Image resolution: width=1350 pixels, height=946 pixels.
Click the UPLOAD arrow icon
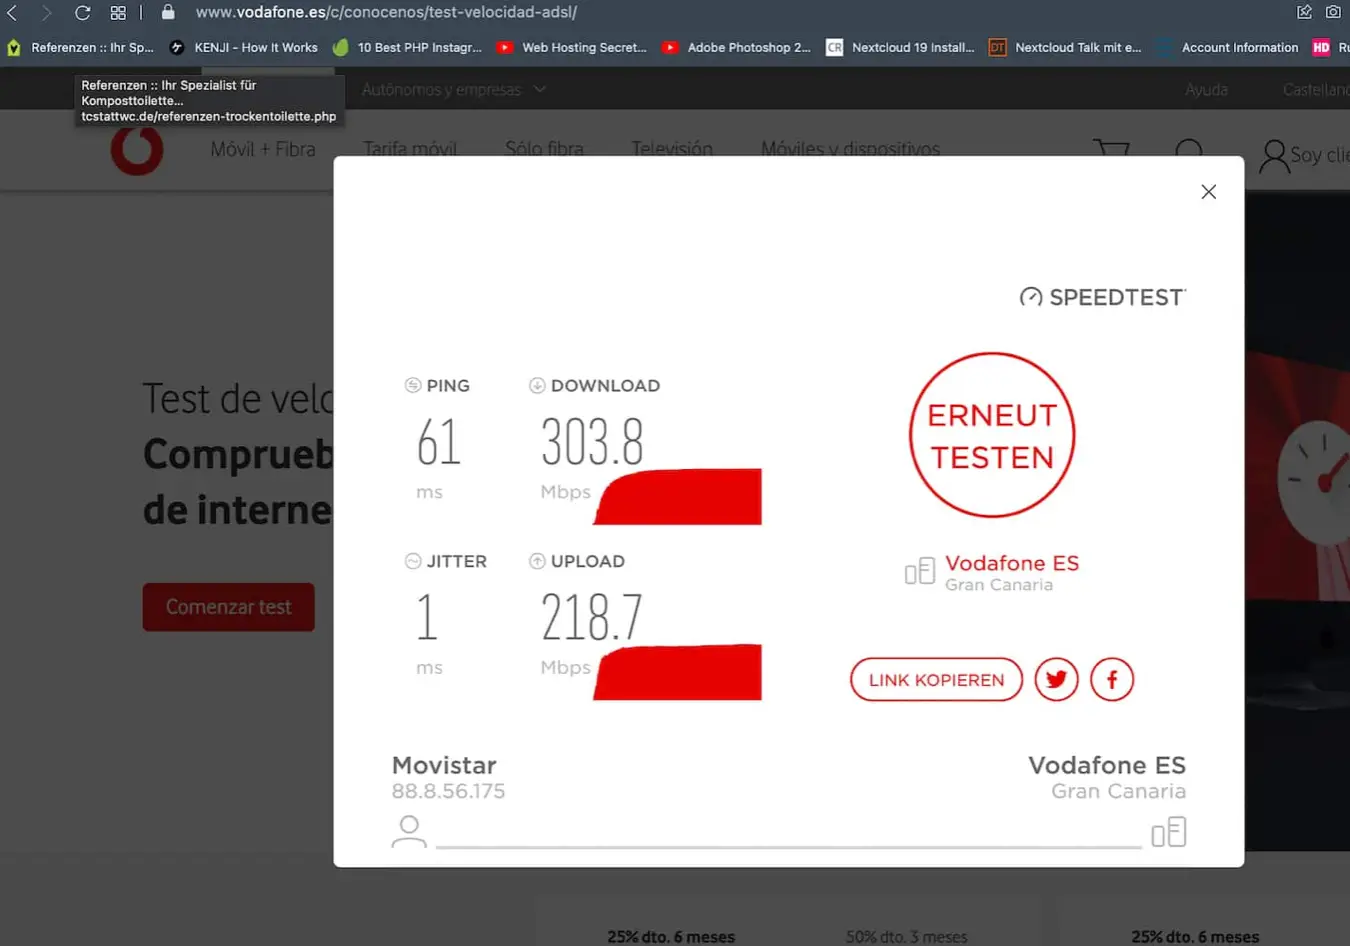(x=537, y=561)
